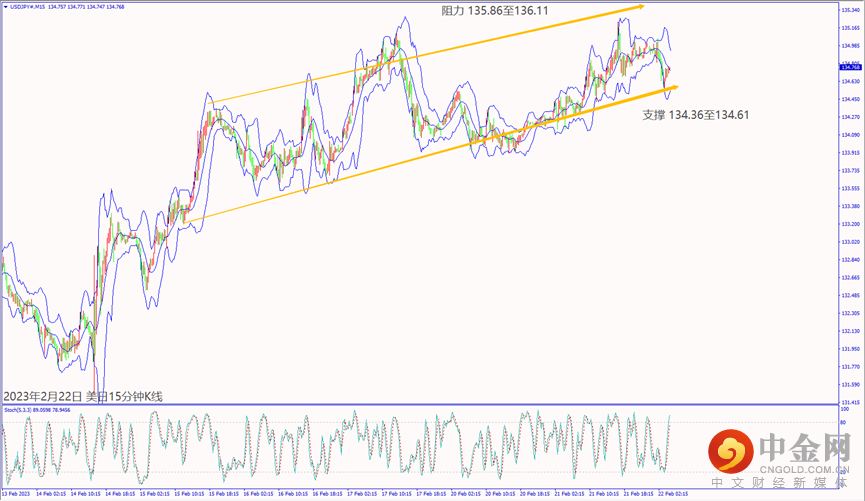Click the 135.340 price scale label
This screenshot has width=865, height=501.
tap(851, 10)
